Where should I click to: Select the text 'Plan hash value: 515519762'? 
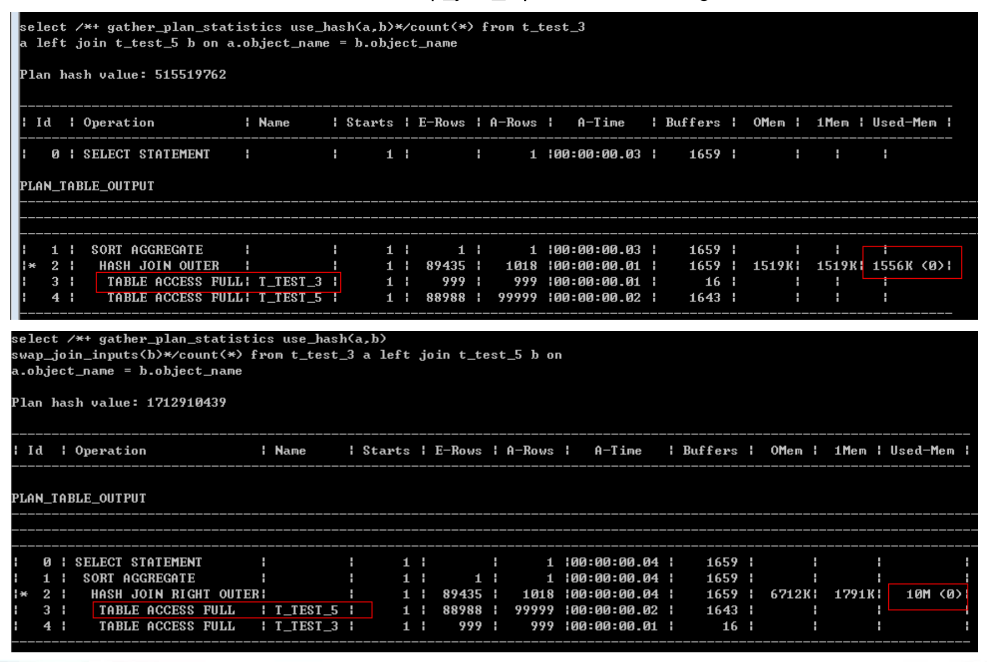click(x=123, y=75)
